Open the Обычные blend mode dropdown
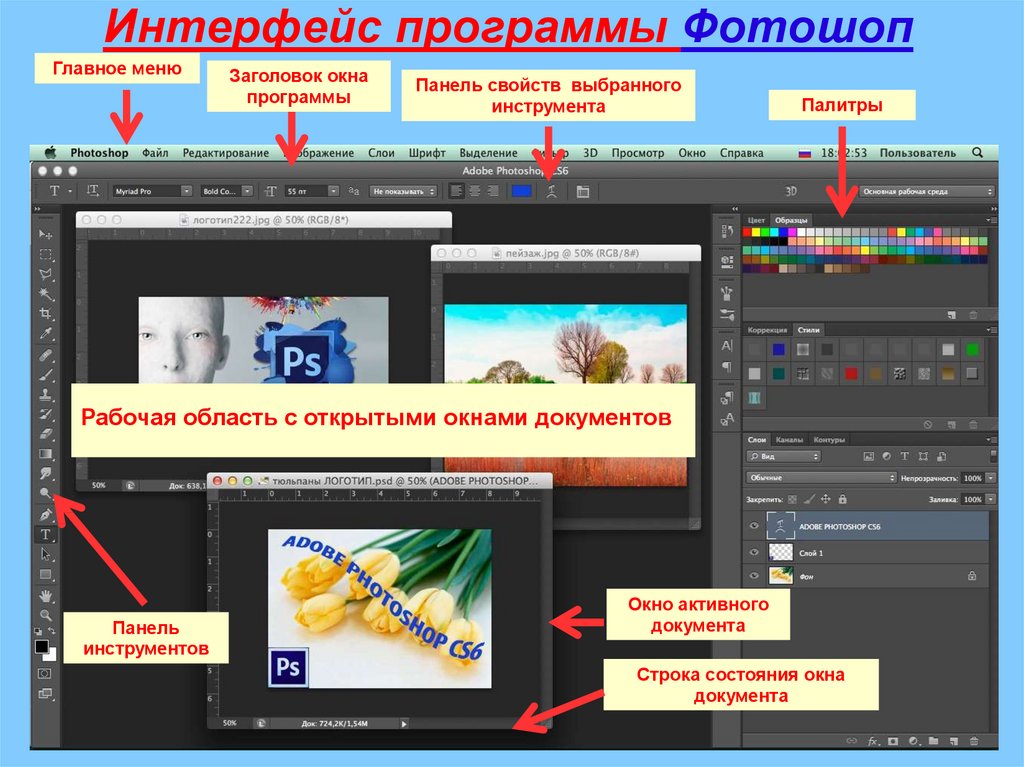 pyautogui.click(x=821, y=478)
